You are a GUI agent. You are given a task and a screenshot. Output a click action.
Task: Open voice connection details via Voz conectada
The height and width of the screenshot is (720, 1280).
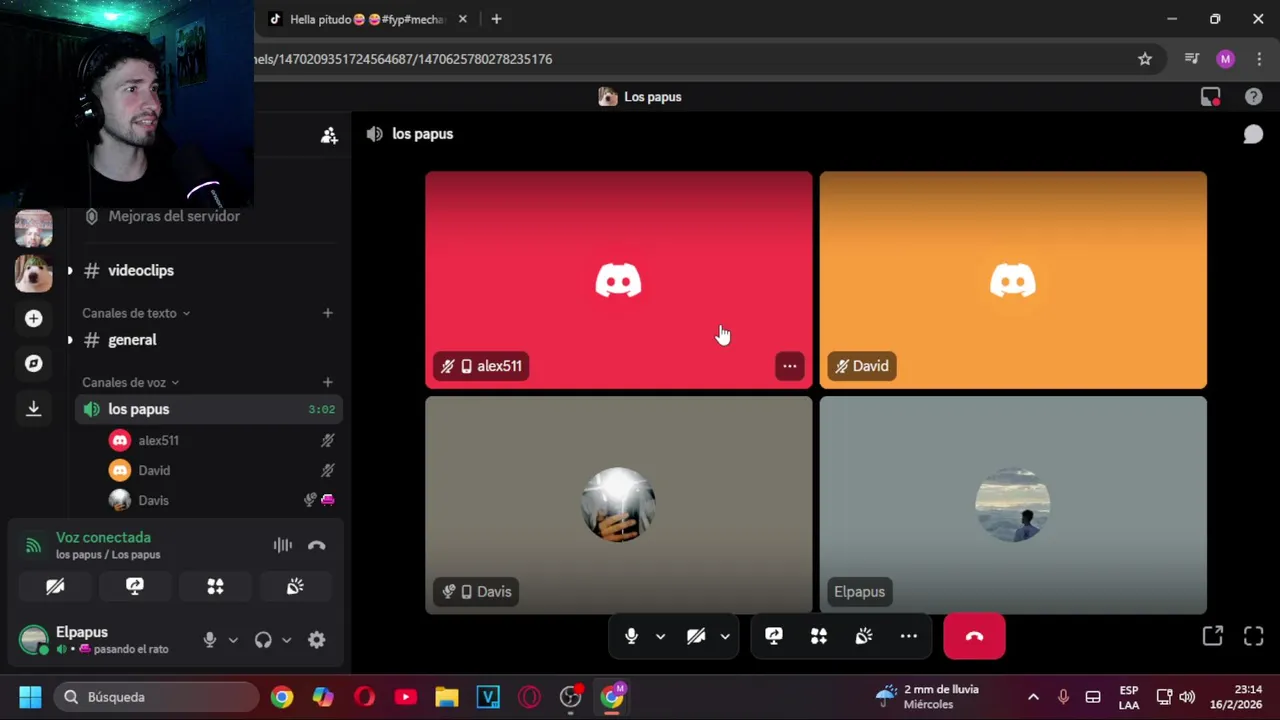[x=103, y=538]
